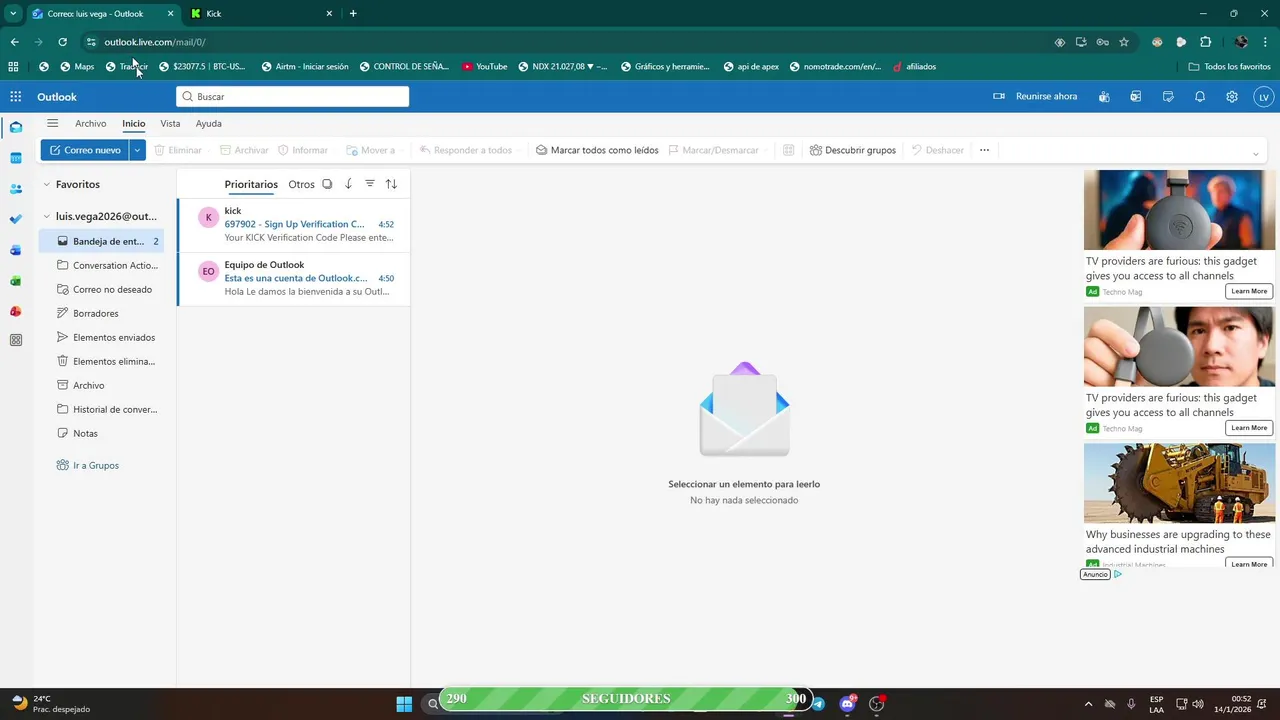Collapse the Favoritos section
The width and height of the screenshot is (1280, 720).
[x=46, y=184]
